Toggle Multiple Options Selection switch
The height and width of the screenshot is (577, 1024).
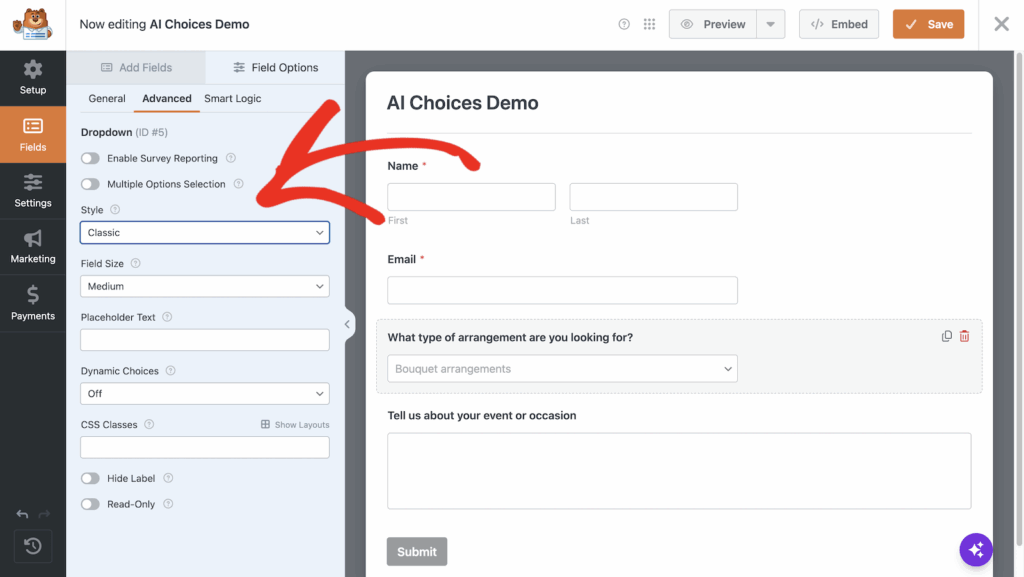(90, 184)
